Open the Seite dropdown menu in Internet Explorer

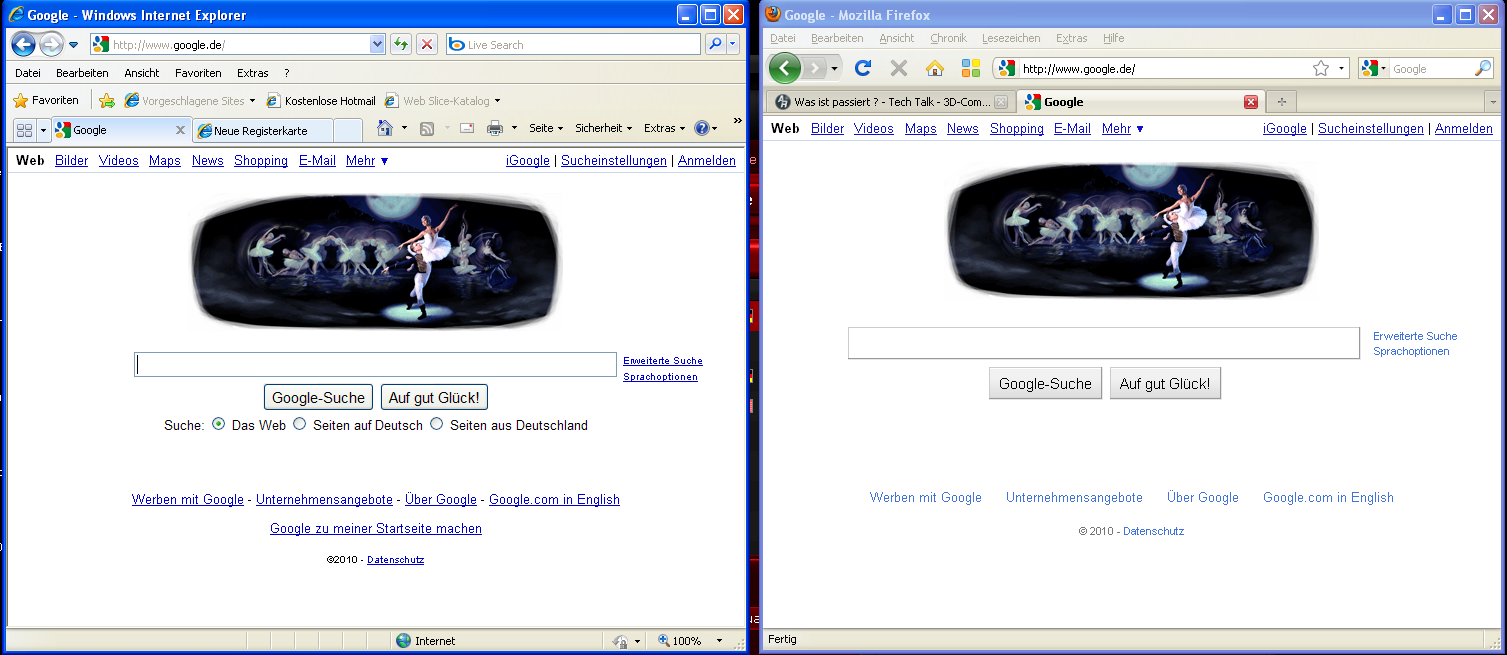click(546, 128)
